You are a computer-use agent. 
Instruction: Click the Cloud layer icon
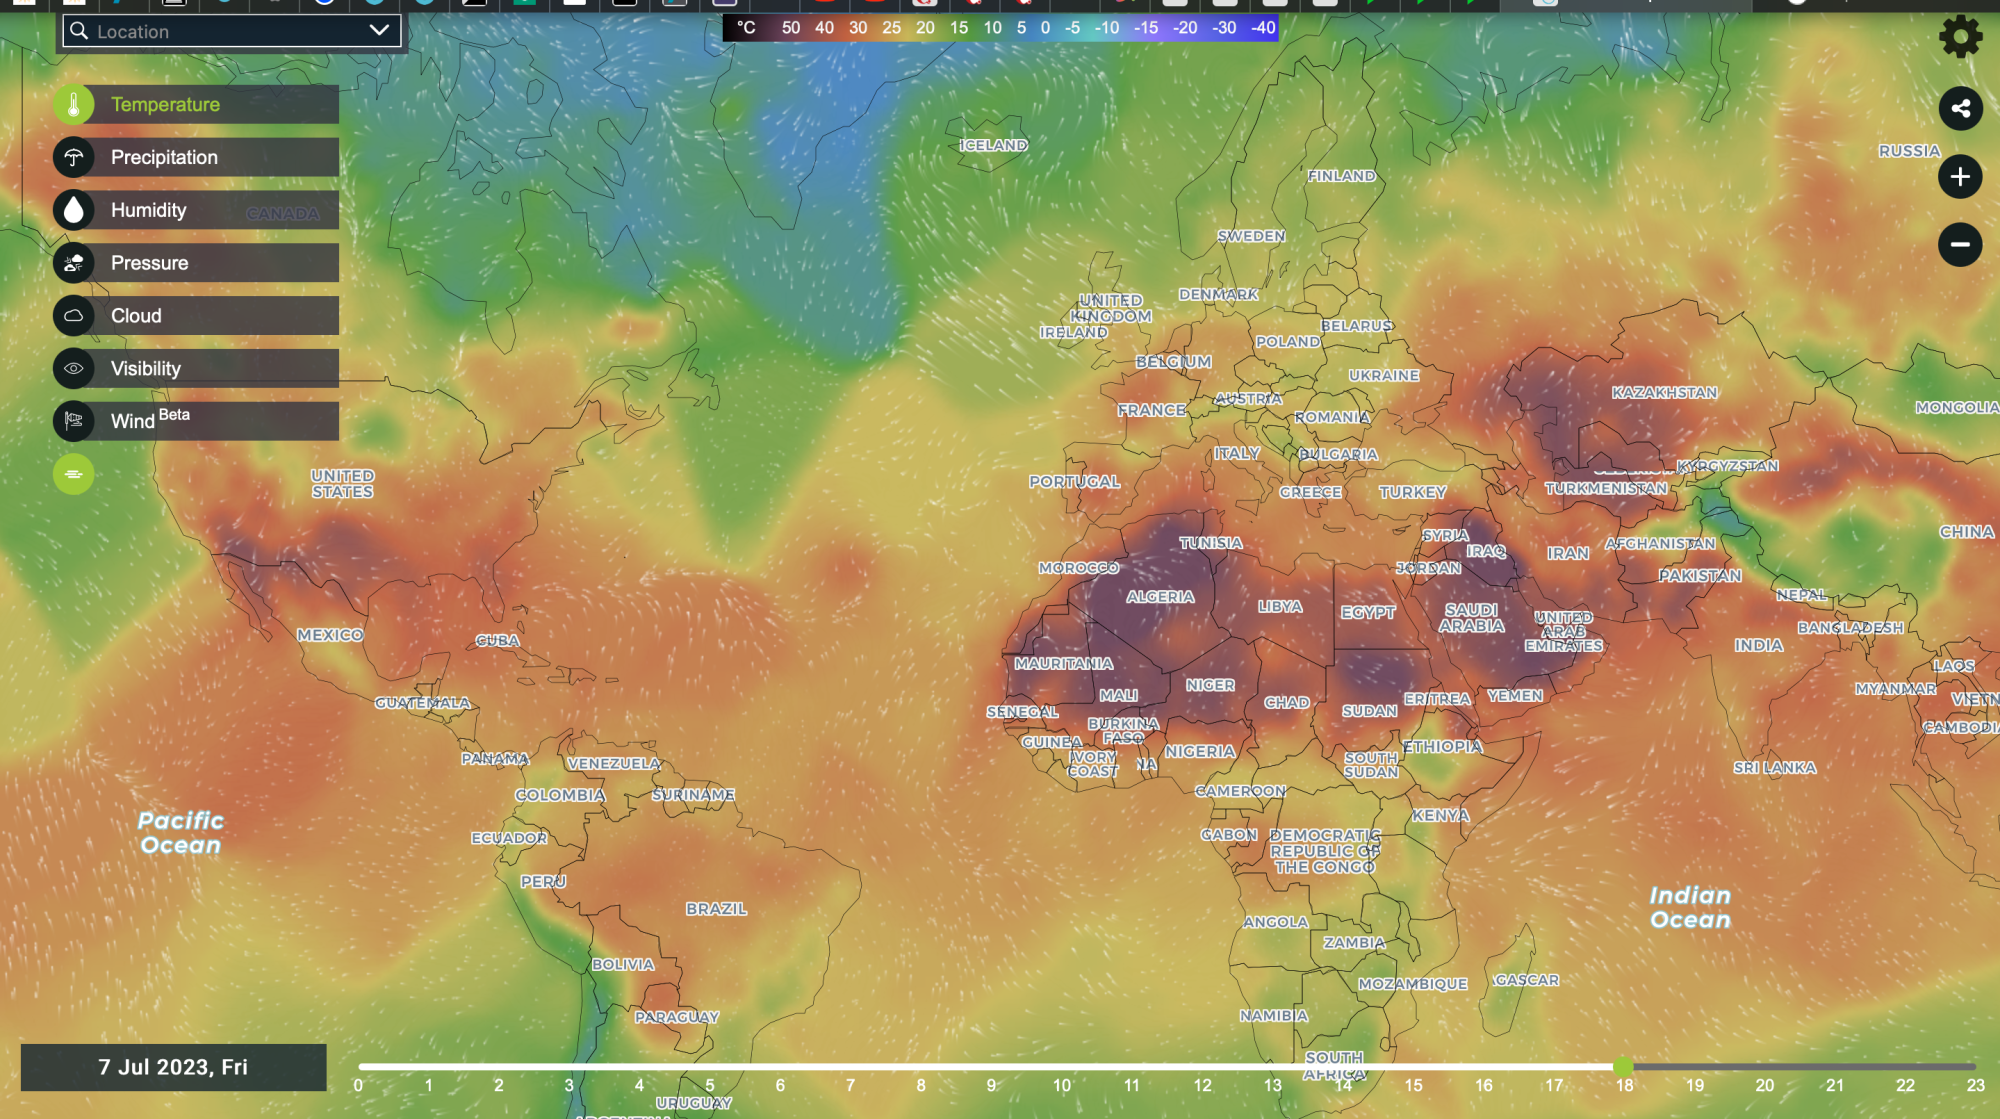[x=73, y=316]
